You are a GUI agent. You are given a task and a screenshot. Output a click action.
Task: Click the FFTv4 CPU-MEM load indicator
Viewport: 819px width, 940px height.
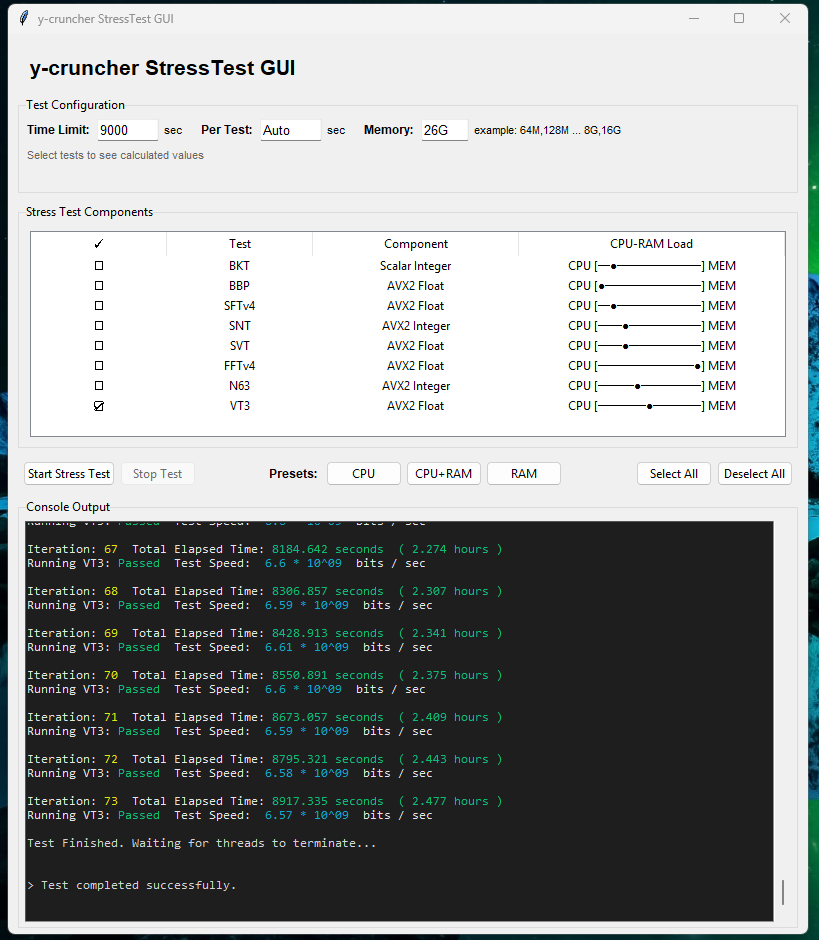click(652, 366)
